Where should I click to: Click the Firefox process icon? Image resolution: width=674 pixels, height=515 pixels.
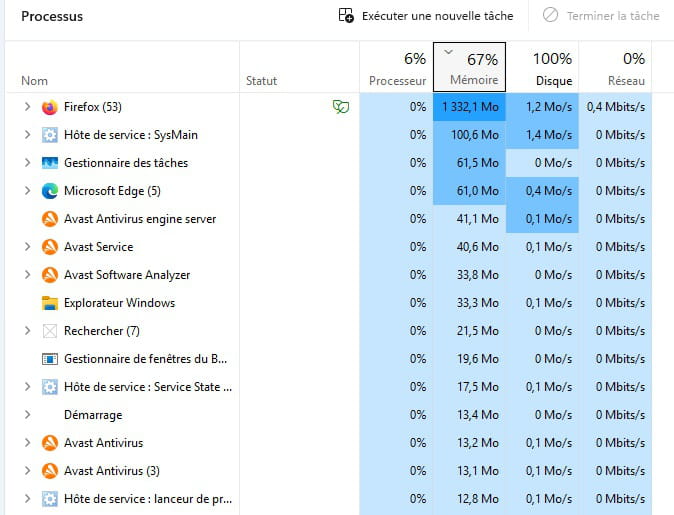point(50,107)
